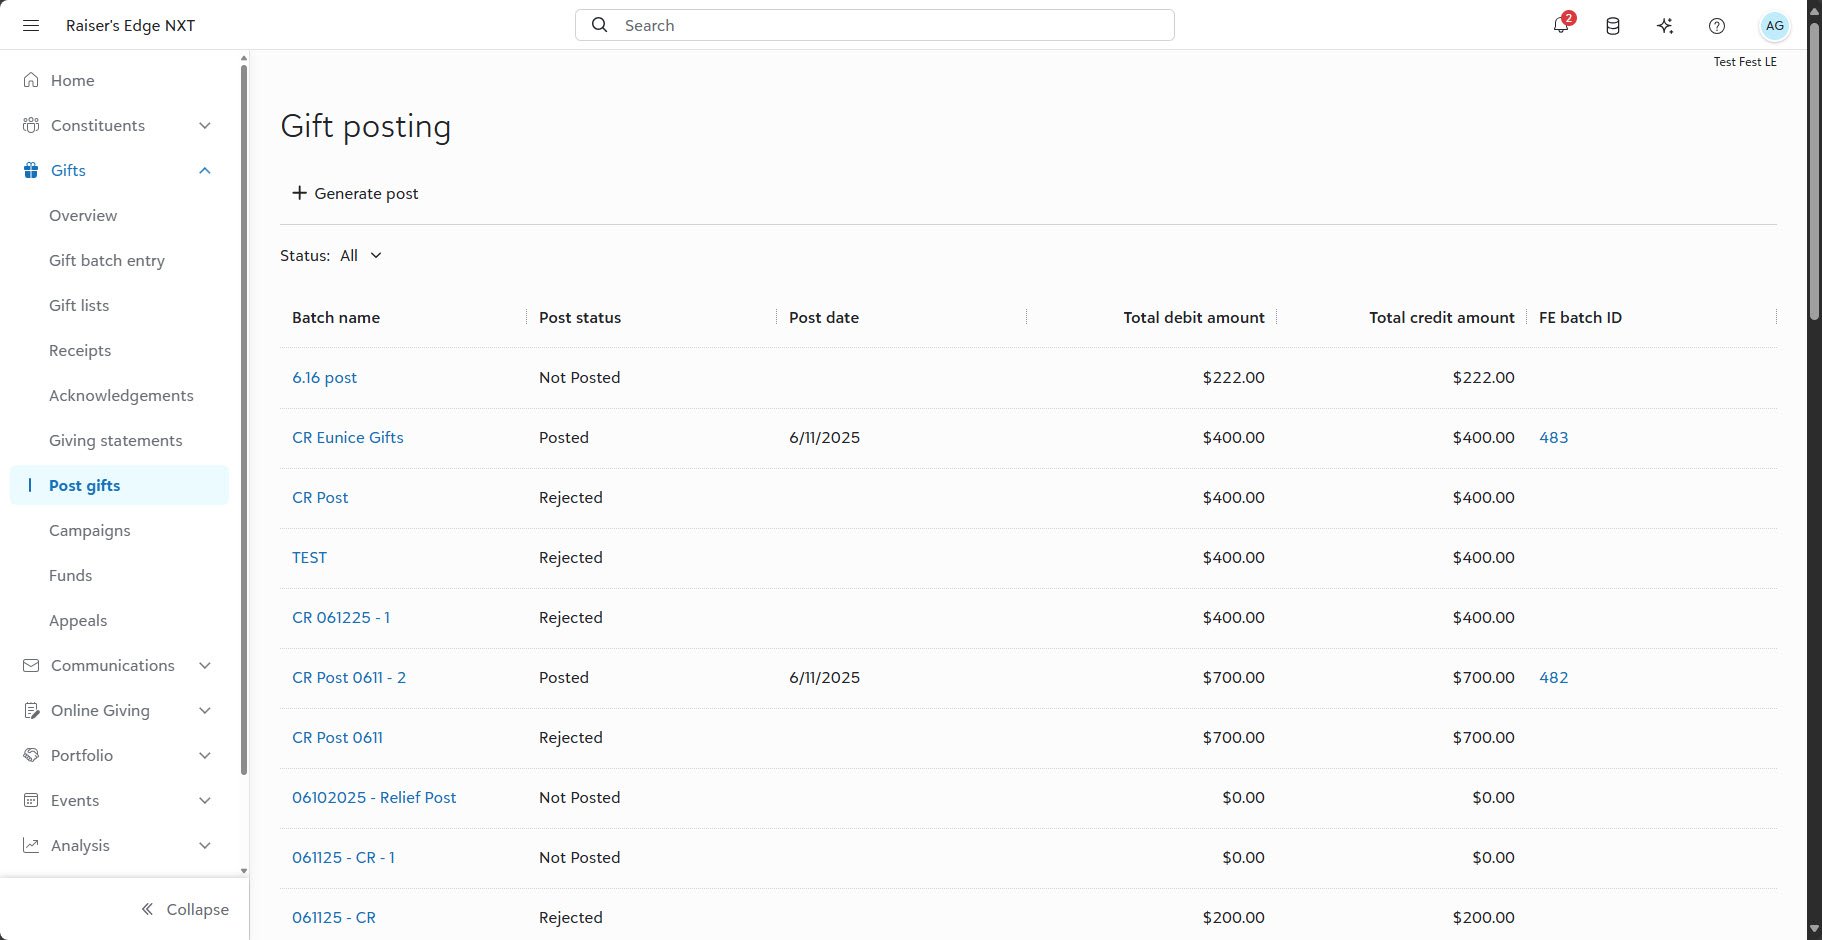Click Raiser's Edge NXT title

click(130, 25)
